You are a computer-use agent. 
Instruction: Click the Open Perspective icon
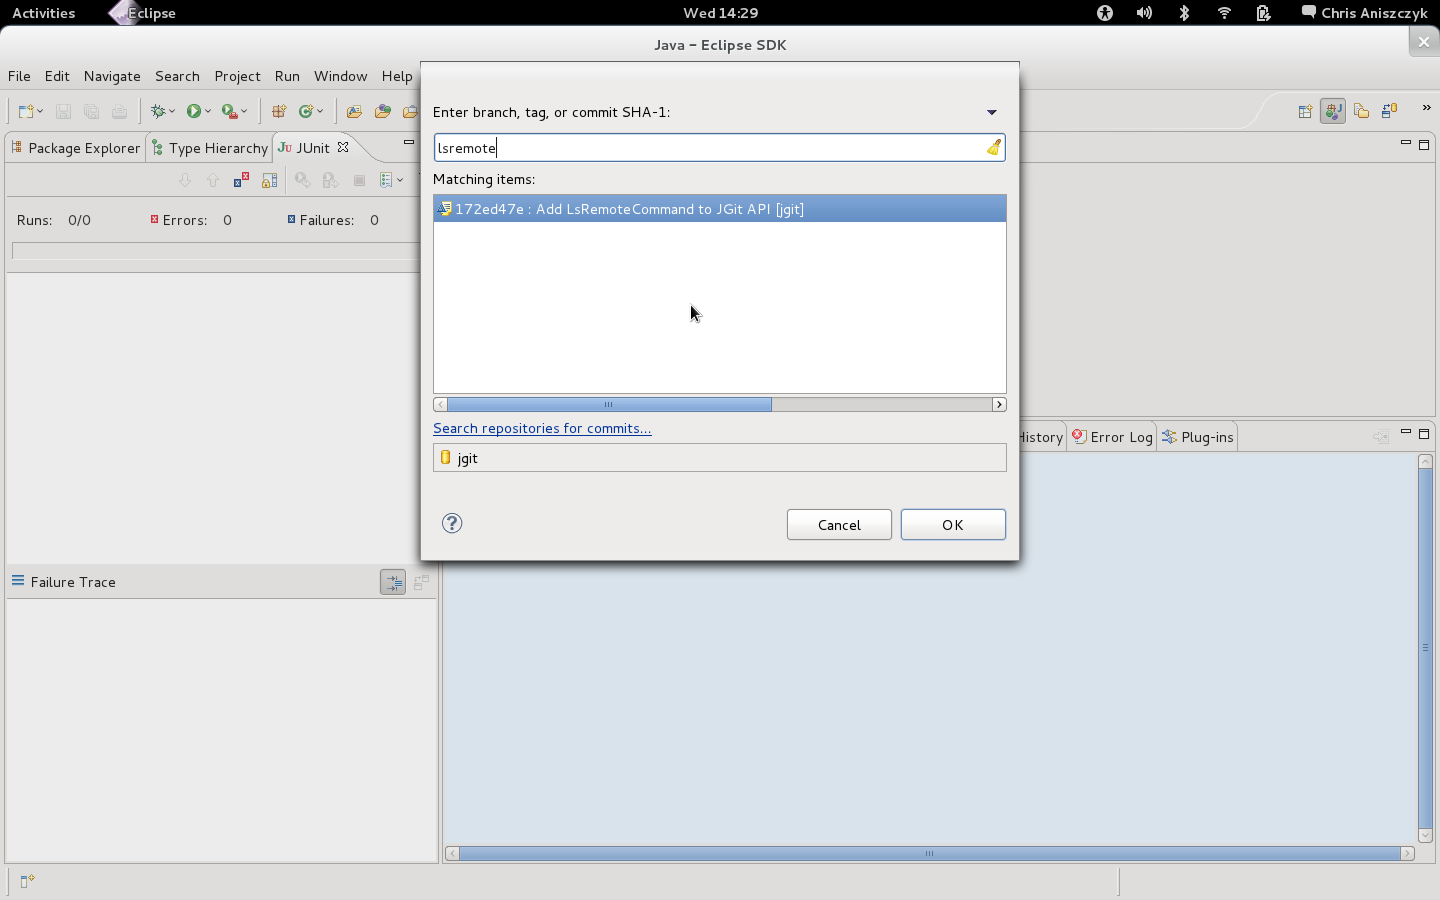(x=1305, y=111)
